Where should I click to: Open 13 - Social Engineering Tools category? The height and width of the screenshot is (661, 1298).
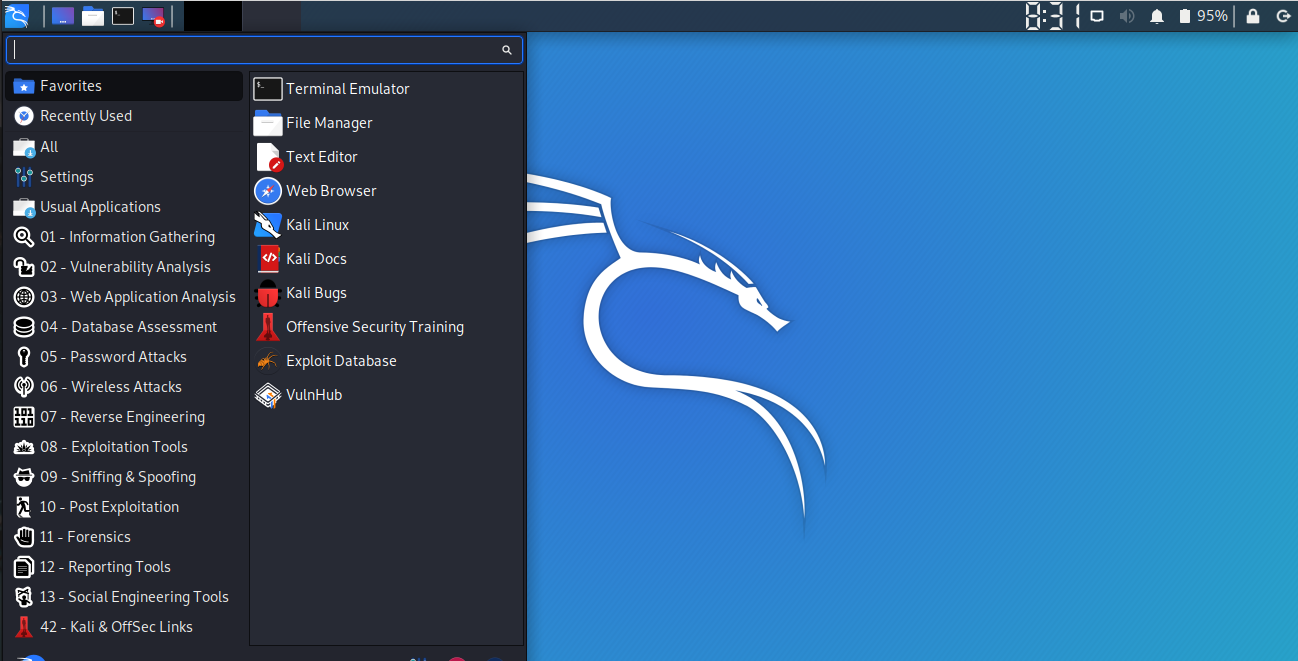pyautogui.click(x=125, y=597)
